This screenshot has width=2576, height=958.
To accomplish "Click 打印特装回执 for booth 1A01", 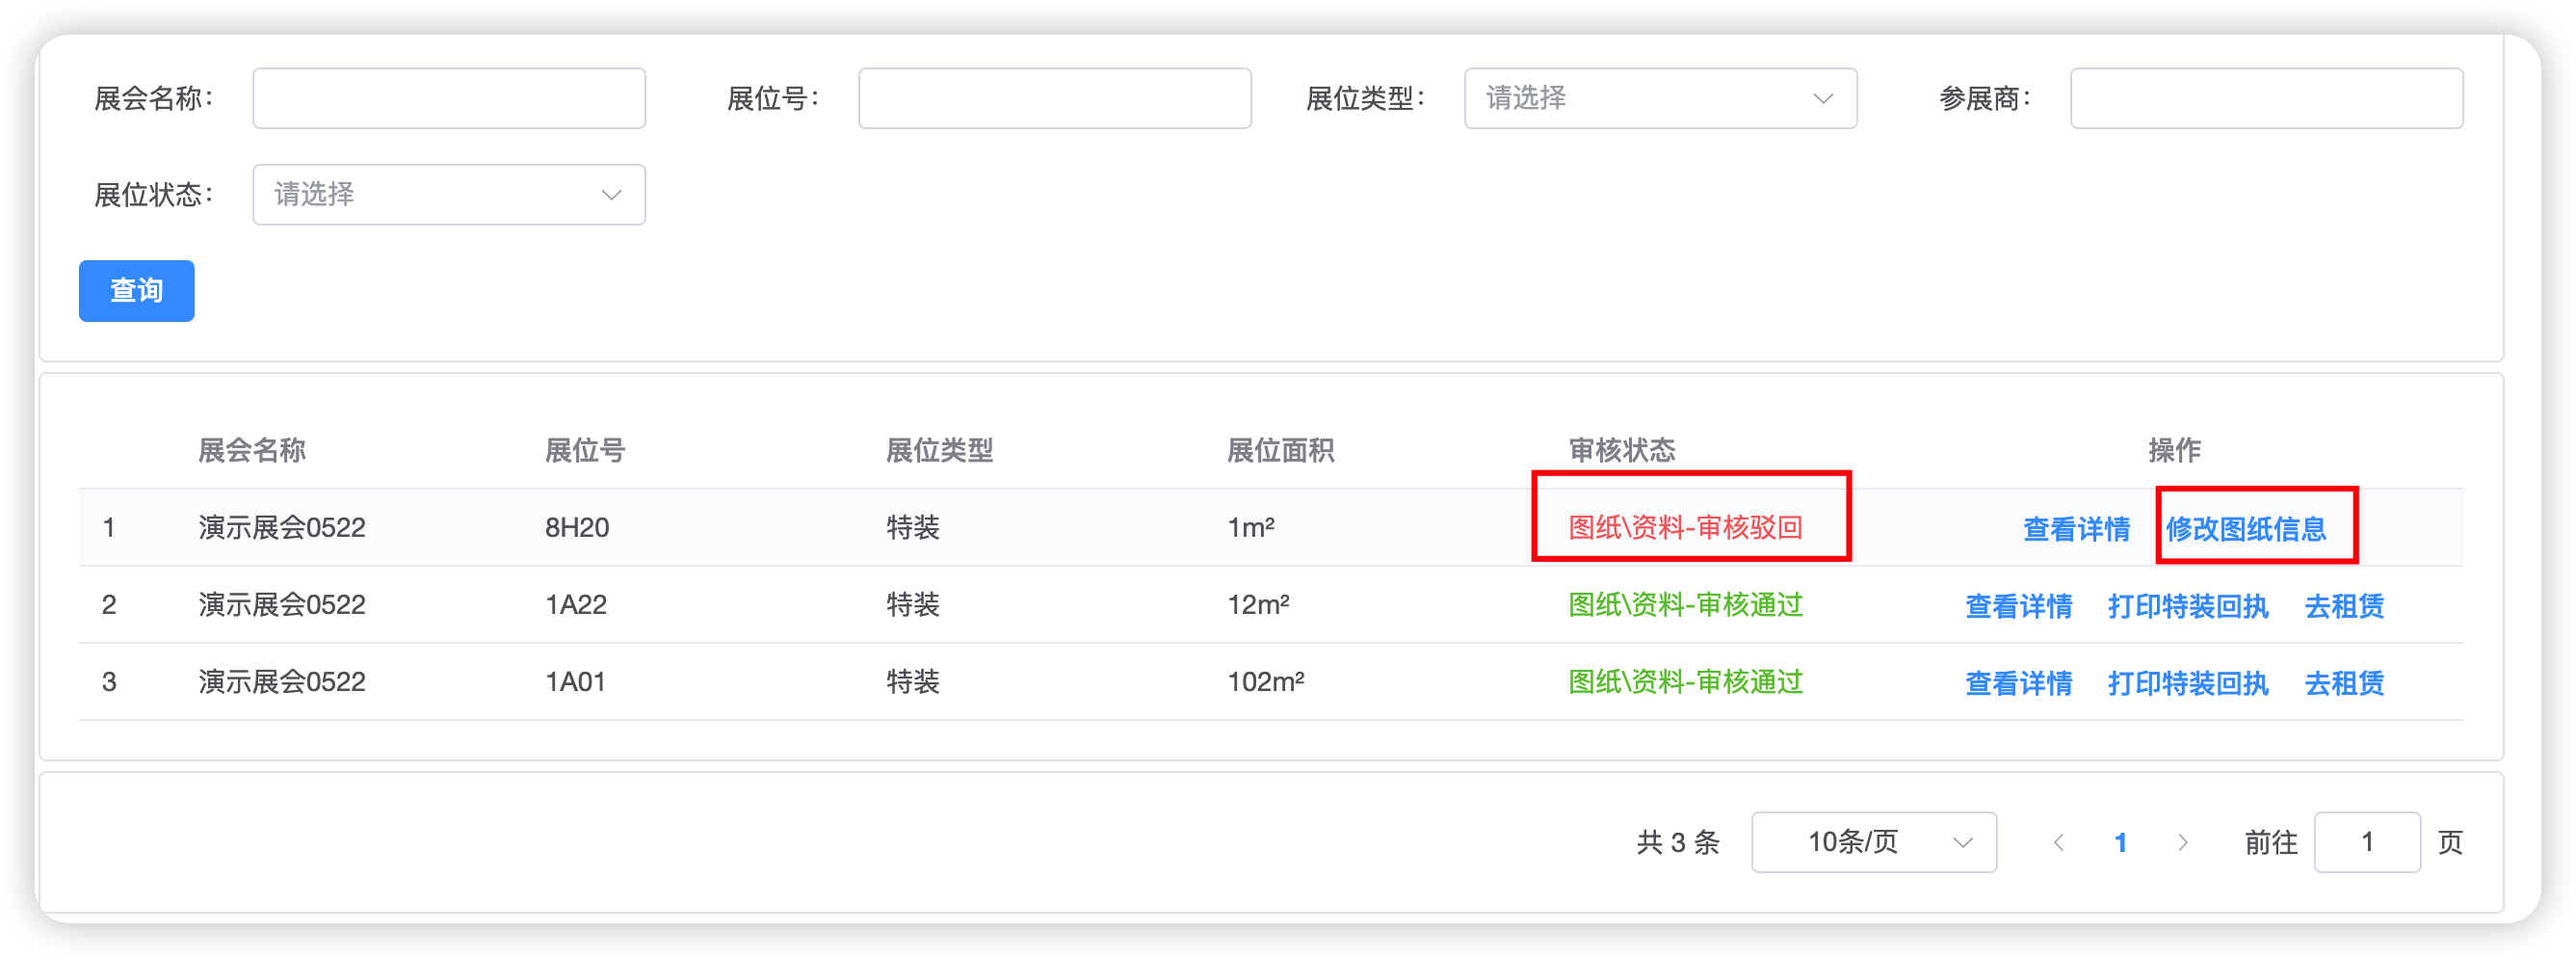I will coord(2188,683).
